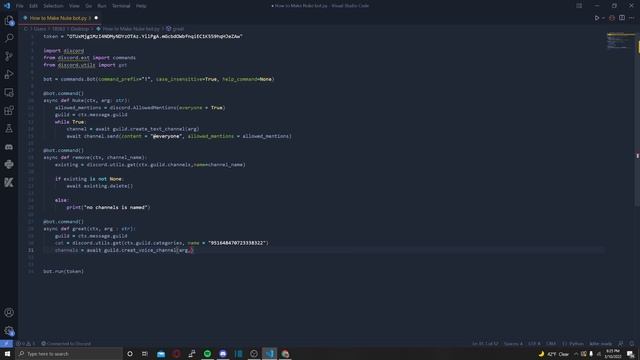This screenshot has height=360, width=640.
Task: Open the Help menu
Action: pyautogui.click(x=141, y=6)
